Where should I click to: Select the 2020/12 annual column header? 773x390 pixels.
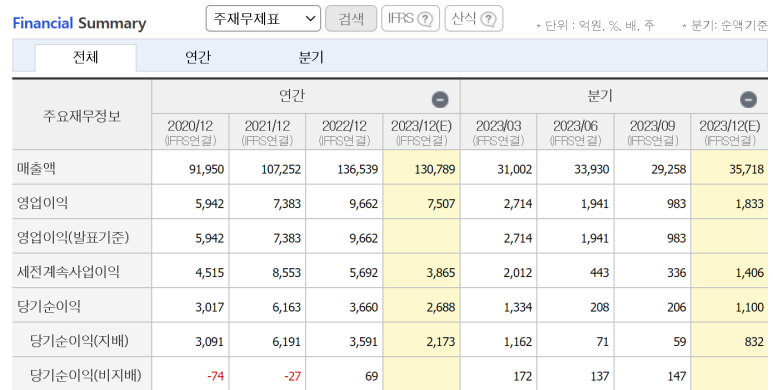(x=190, y=132)
